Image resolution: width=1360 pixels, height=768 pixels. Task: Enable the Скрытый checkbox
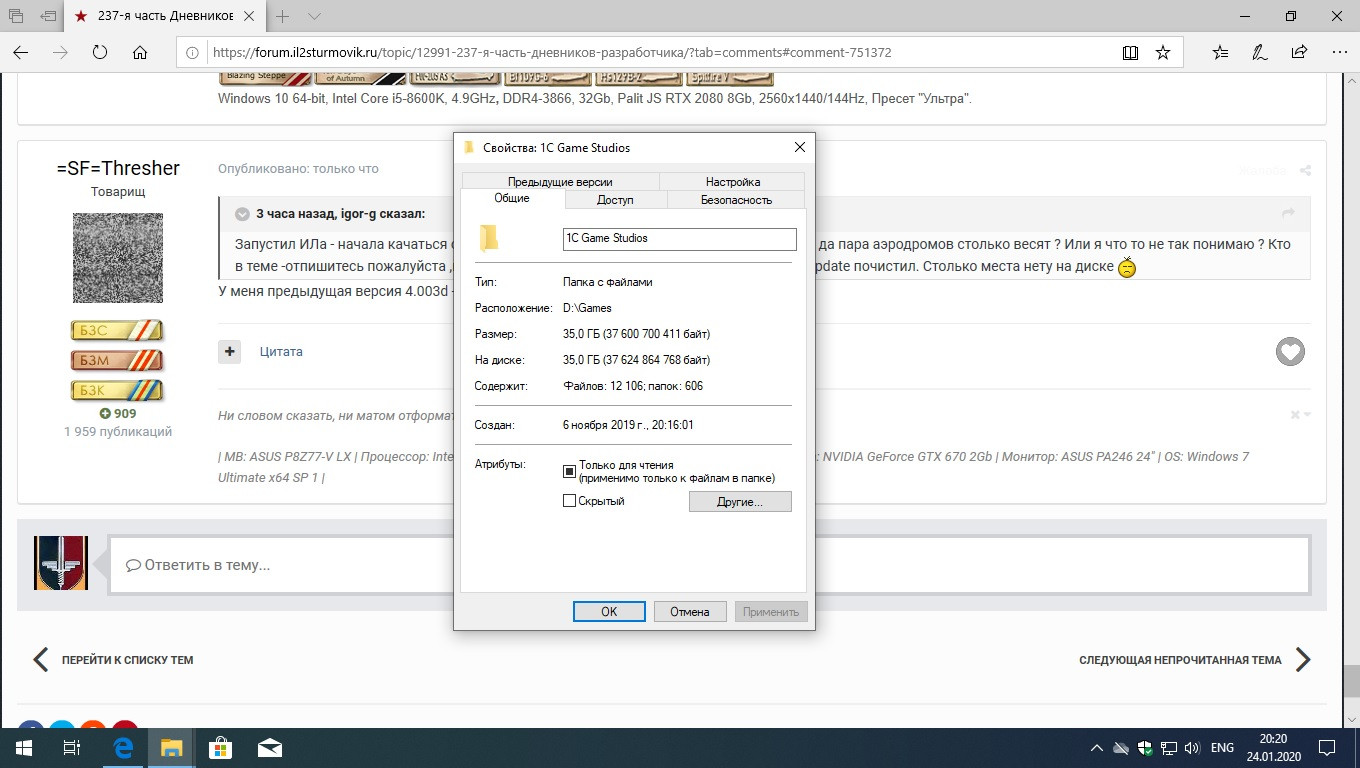tap(570, 501)
